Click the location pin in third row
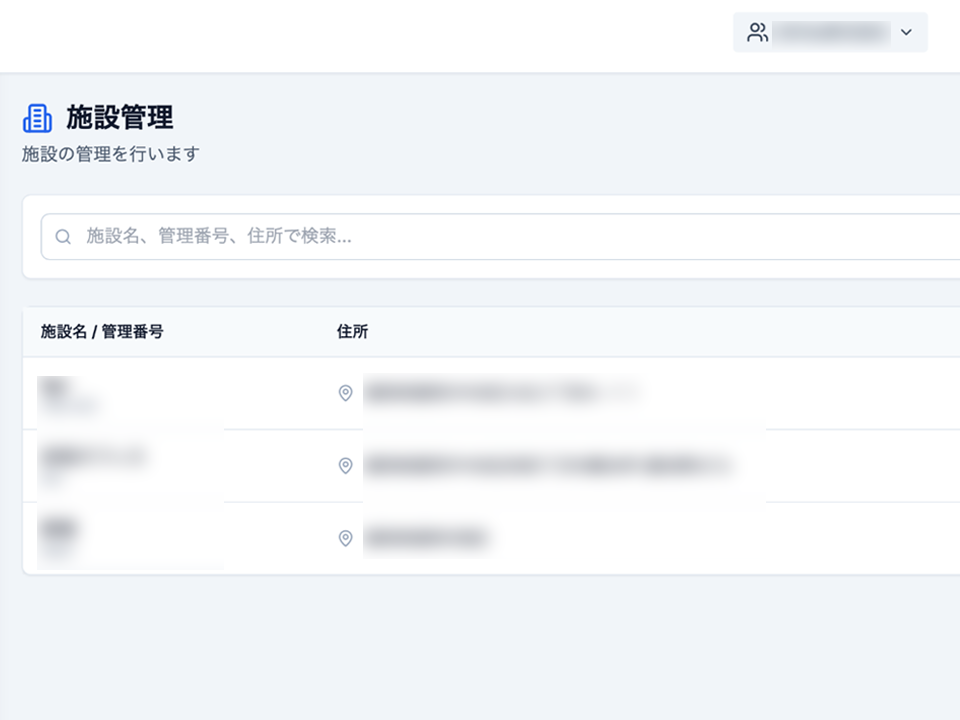The width and height of the screenshot is (960, 720). tap(345, 538)
